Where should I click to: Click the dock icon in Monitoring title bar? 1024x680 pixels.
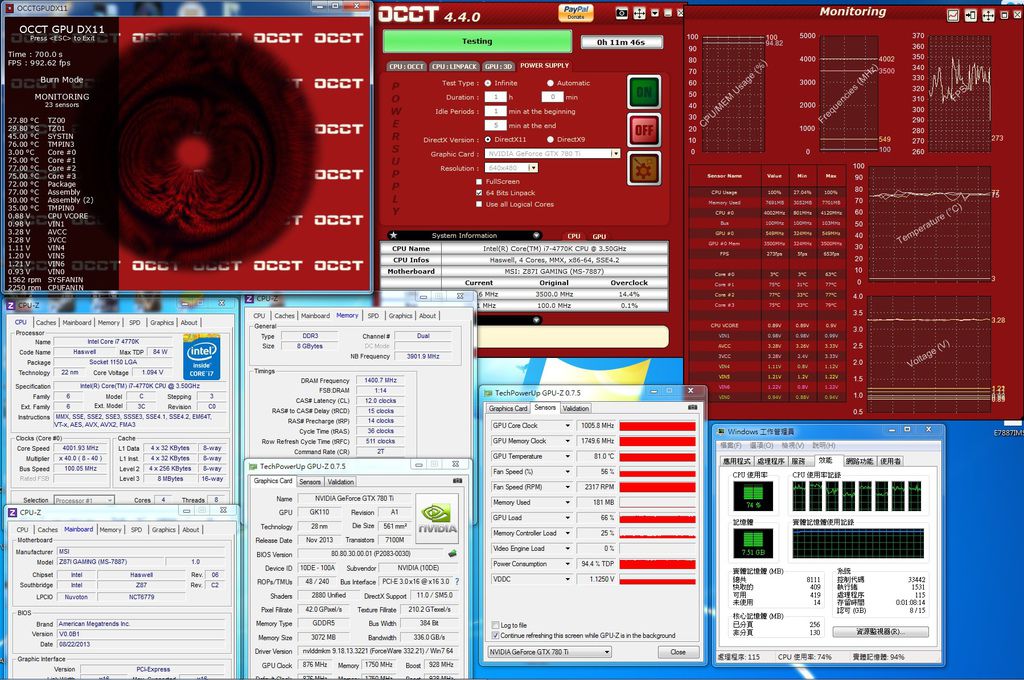click(970, 15)
